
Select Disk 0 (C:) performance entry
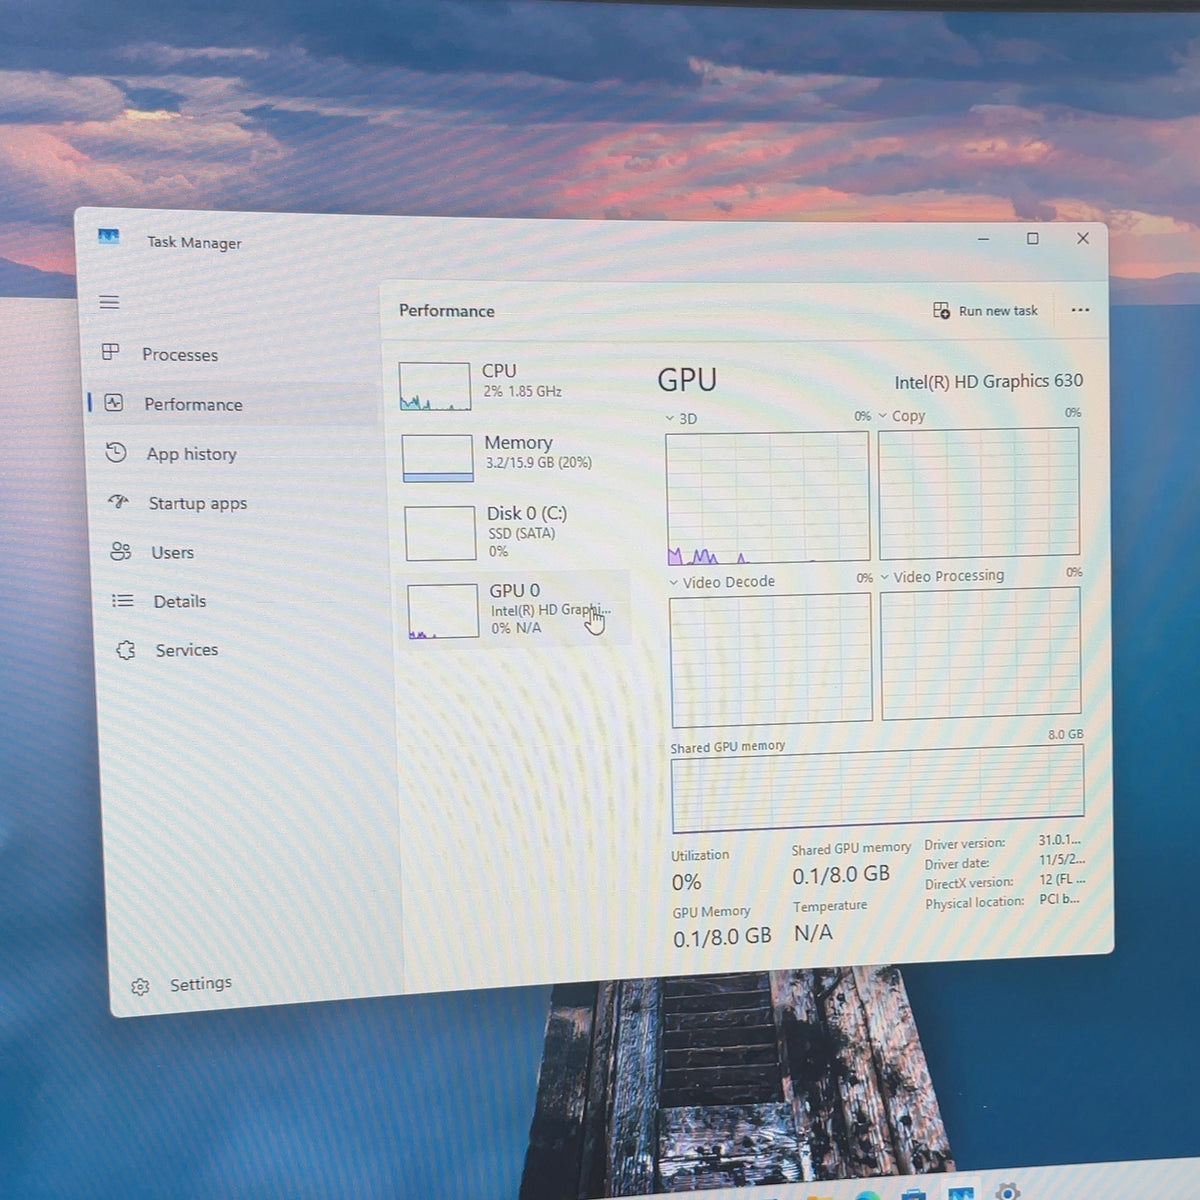click(514, 531)
